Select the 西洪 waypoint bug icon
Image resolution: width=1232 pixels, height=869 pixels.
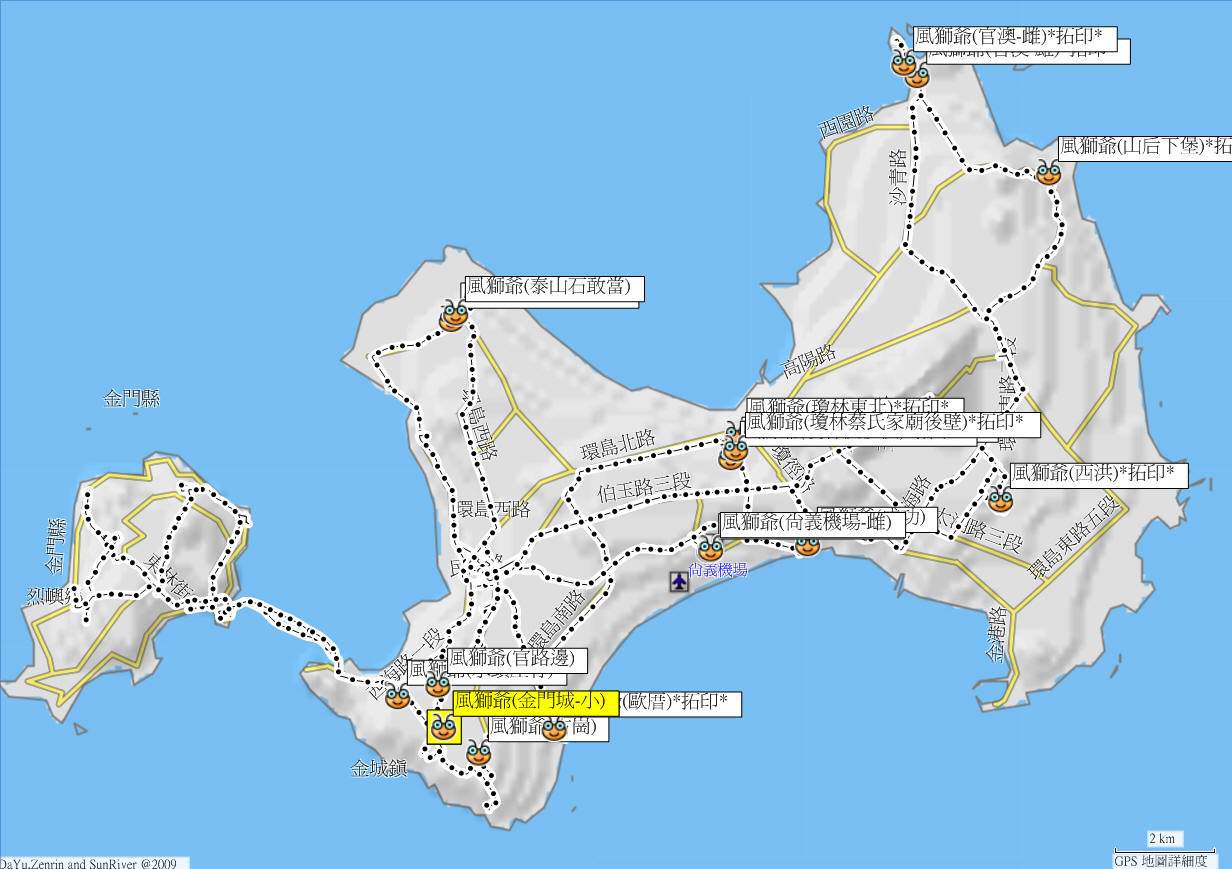pyautogui.click(x=1000, y=499)
